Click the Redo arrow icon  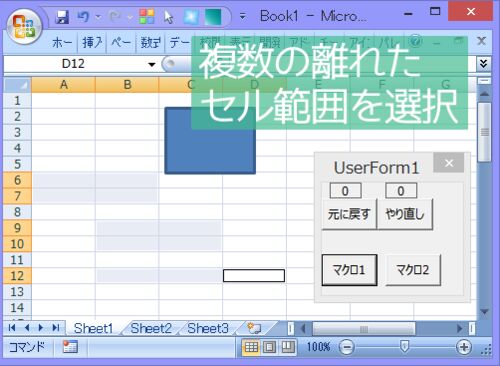(x=115, y=17)
